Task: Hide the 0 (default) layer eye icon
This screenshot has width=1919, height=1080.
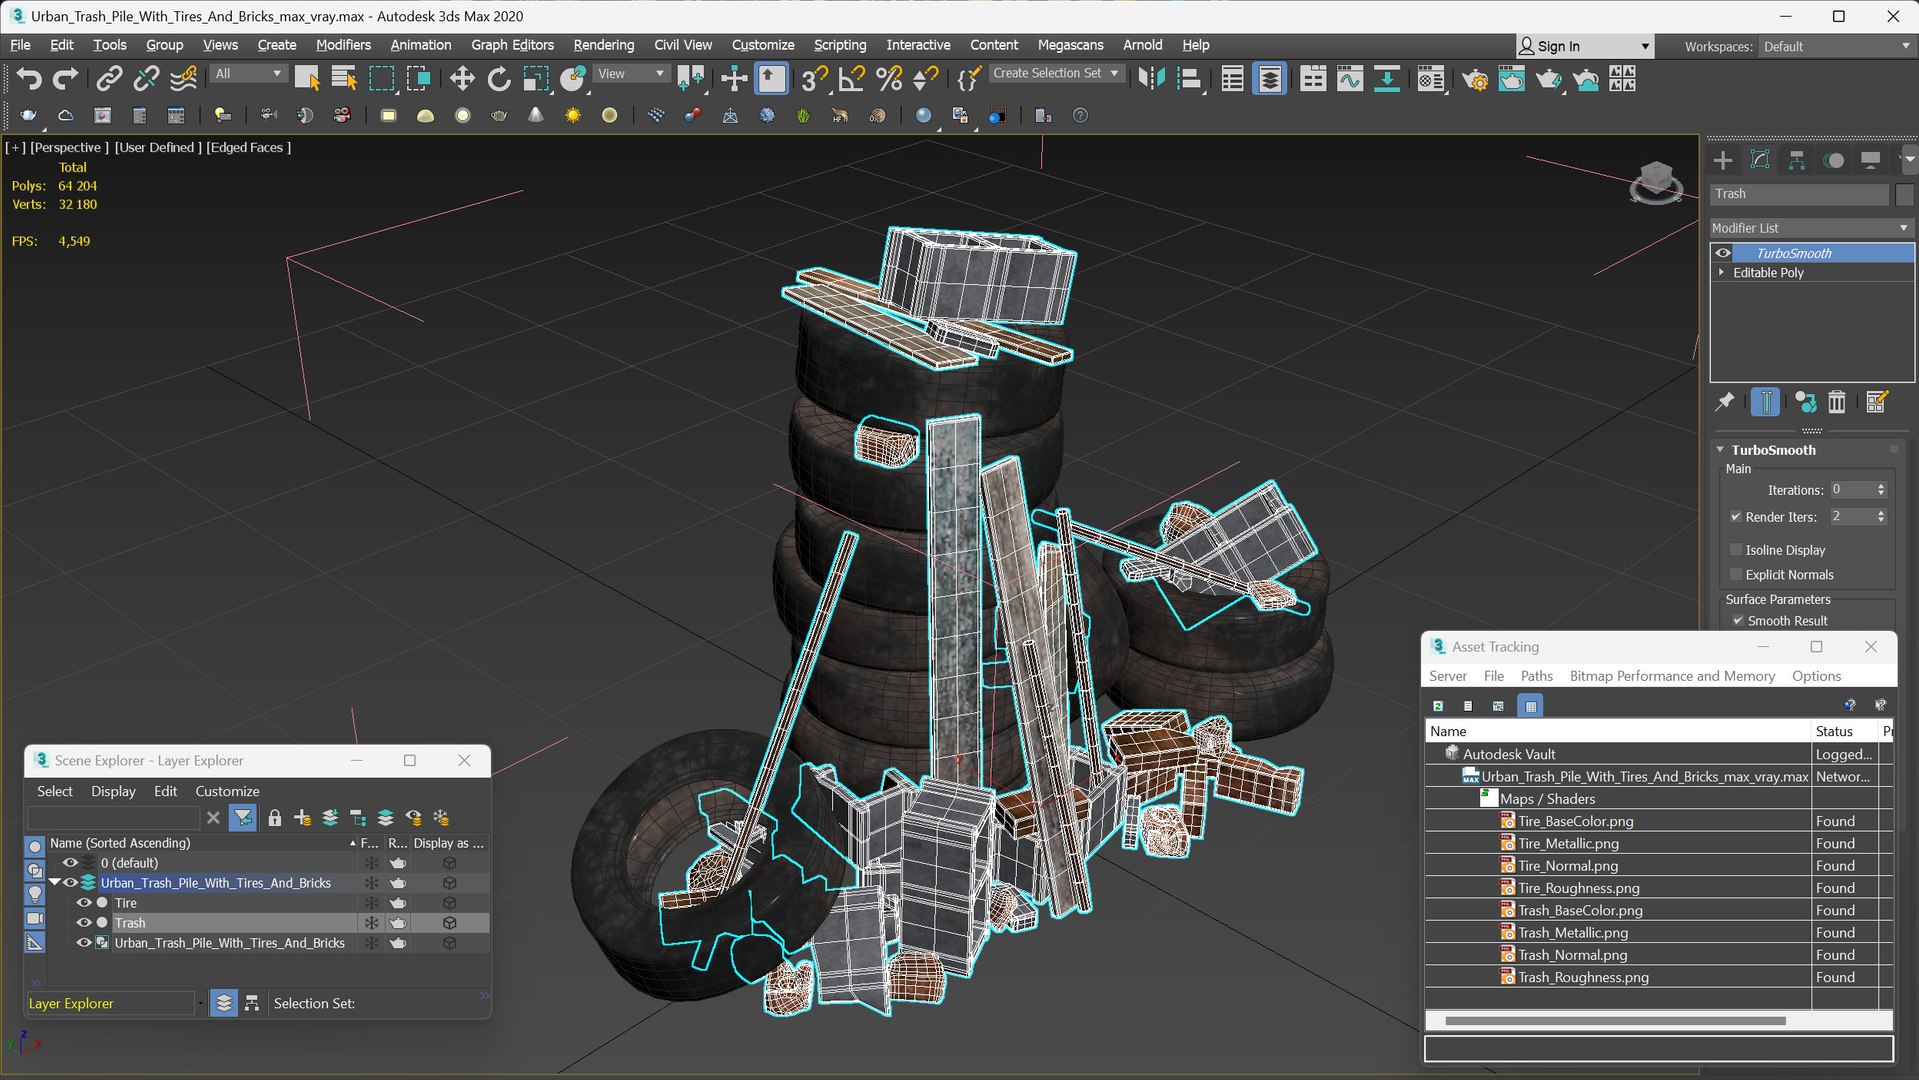Action: tap(70, 863)
